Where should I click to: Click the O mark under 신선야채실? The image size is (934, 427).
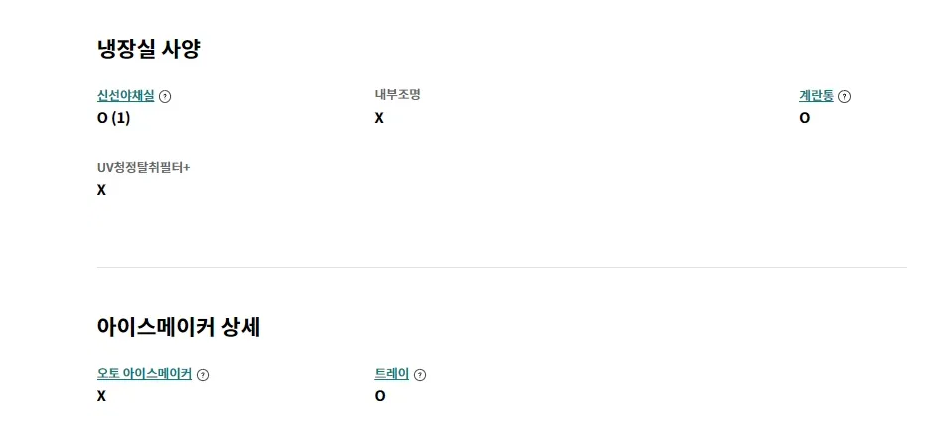point(102,118)
